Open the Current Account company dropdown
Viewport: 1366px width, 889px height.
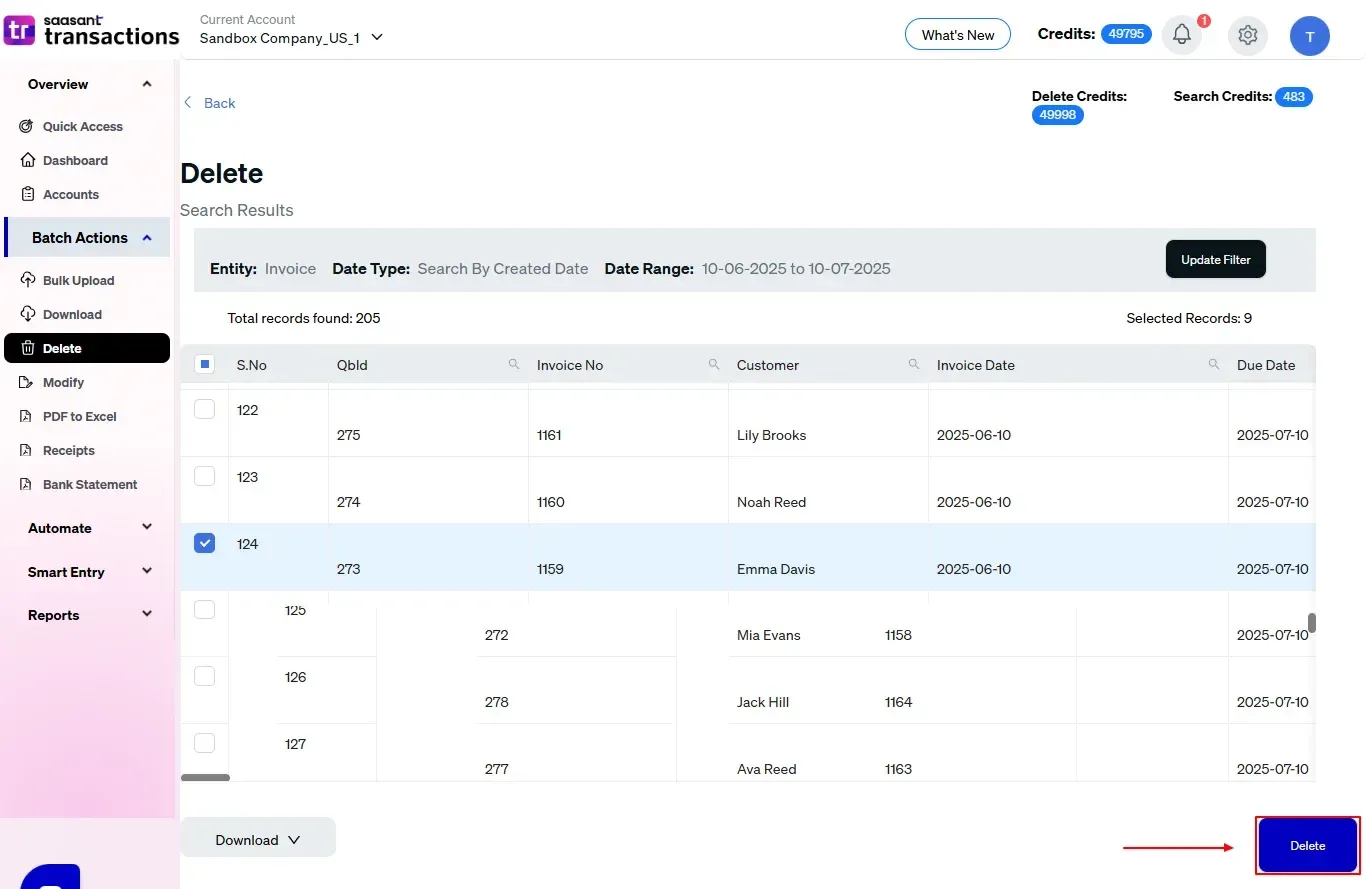[291, 38]
